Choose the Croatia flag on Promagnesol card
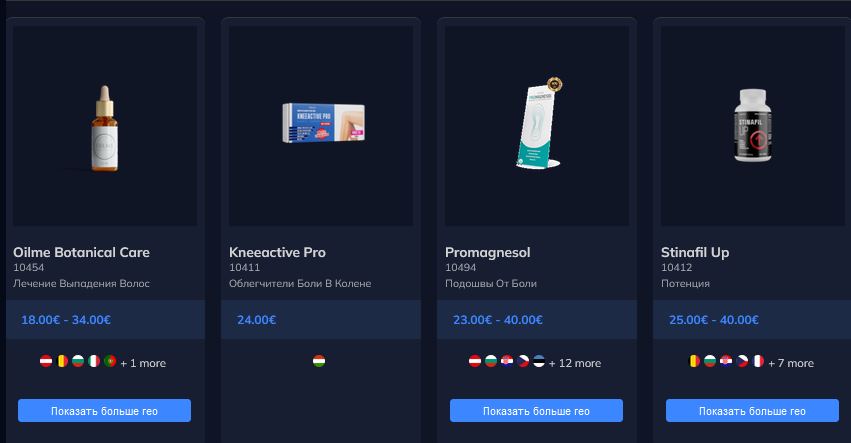 click(507, 361)
